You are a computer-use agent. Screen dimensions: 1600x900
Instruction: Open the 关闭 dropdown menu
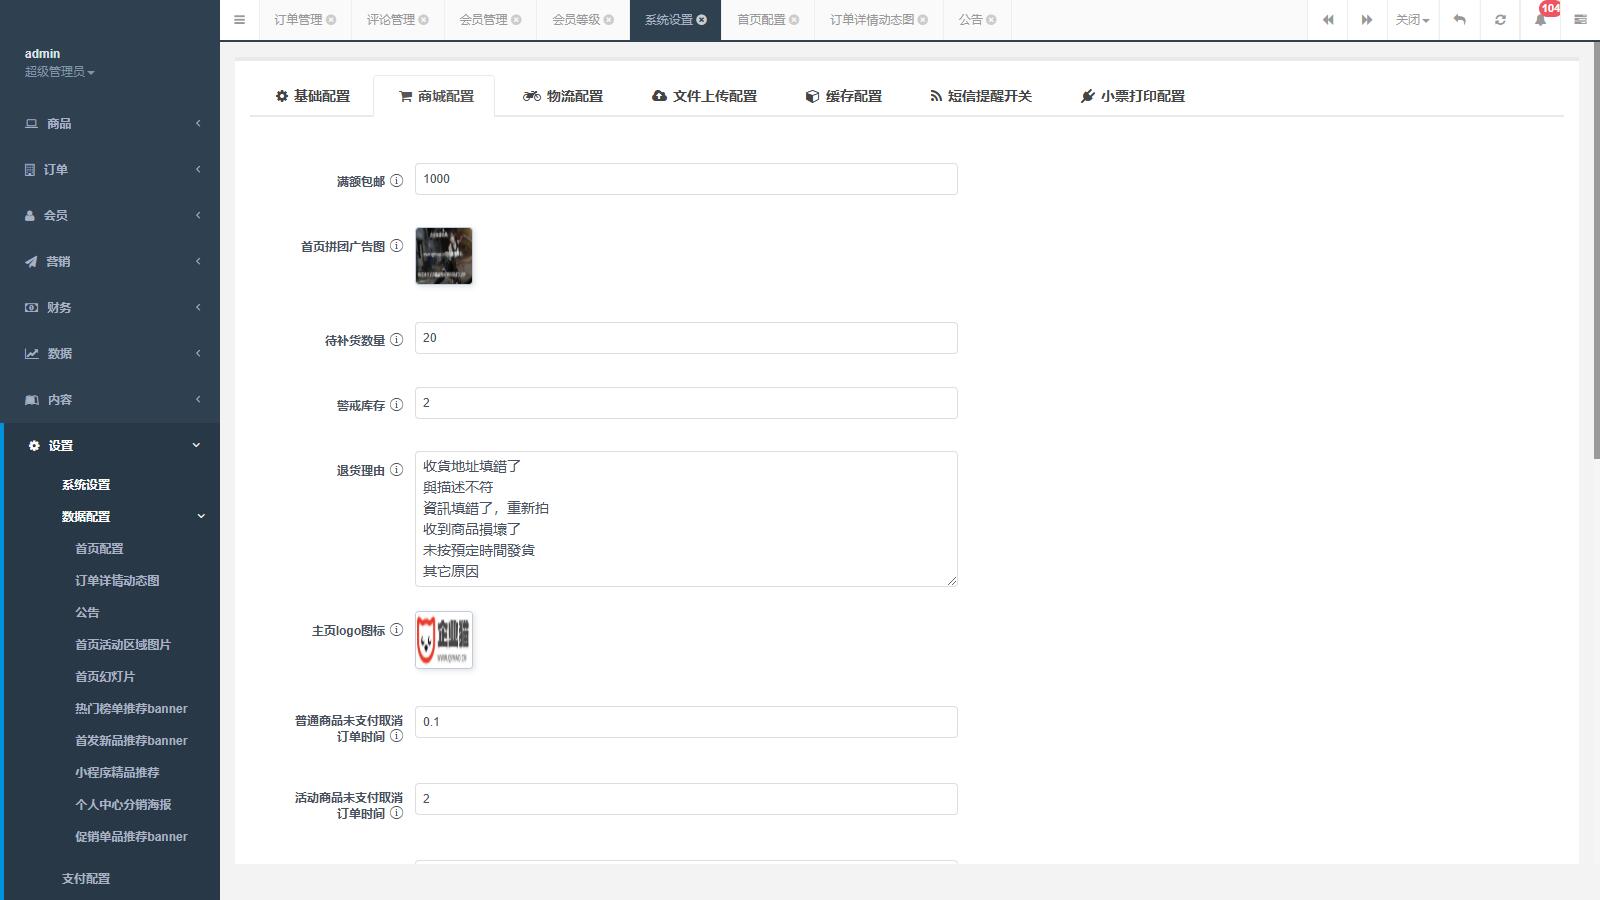coord(1412,20)
